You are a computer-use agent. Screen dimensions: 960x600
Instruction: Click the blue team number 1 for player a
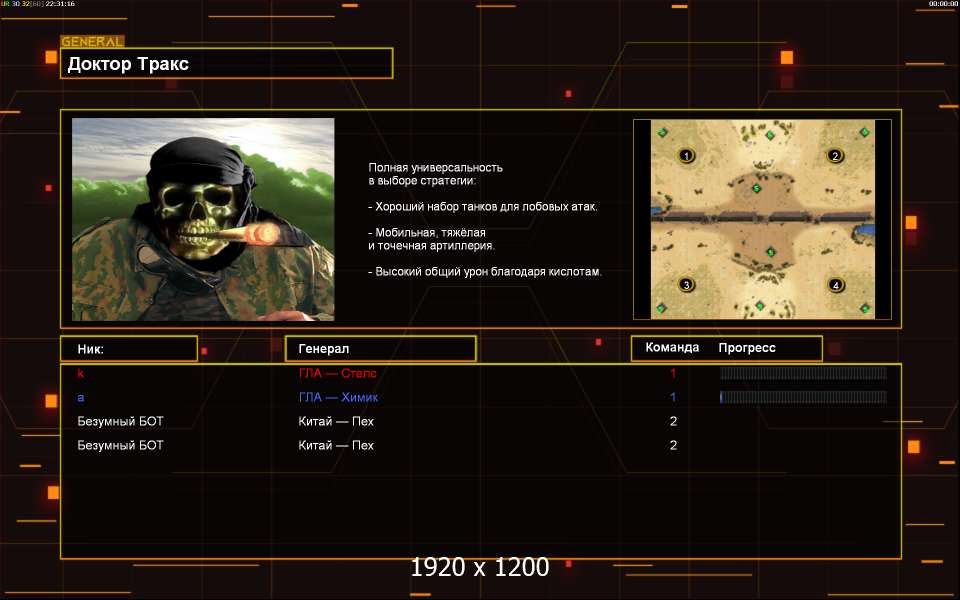[x=673, y=397]
